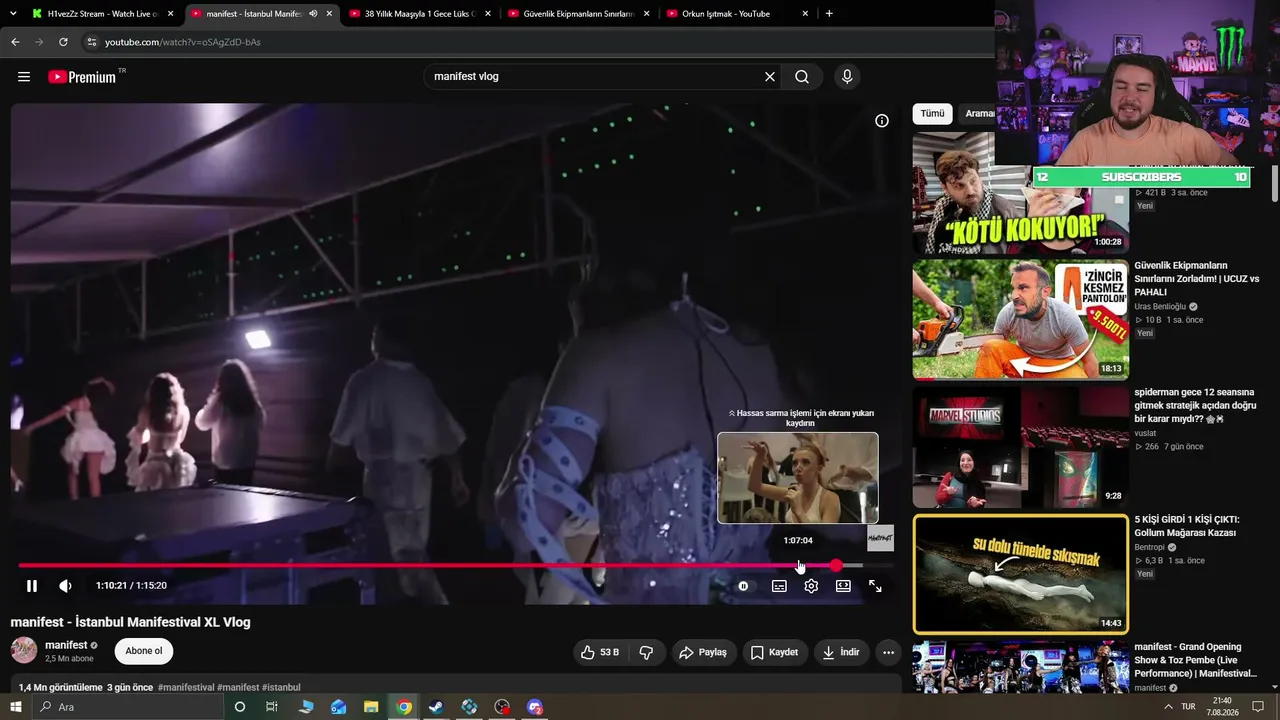Focus the YouTube search field
This screenshot has width=1280, height=720.
(595, 77)
